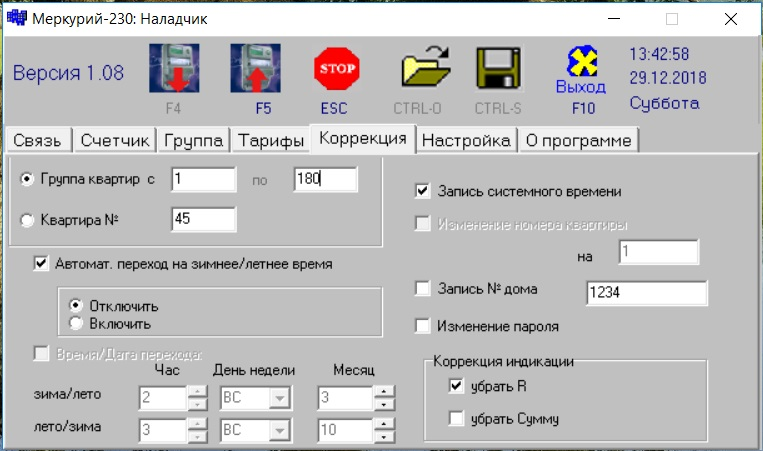Click the лето/зима month field showing 10
763x451 pixels.
pos(345,431)
